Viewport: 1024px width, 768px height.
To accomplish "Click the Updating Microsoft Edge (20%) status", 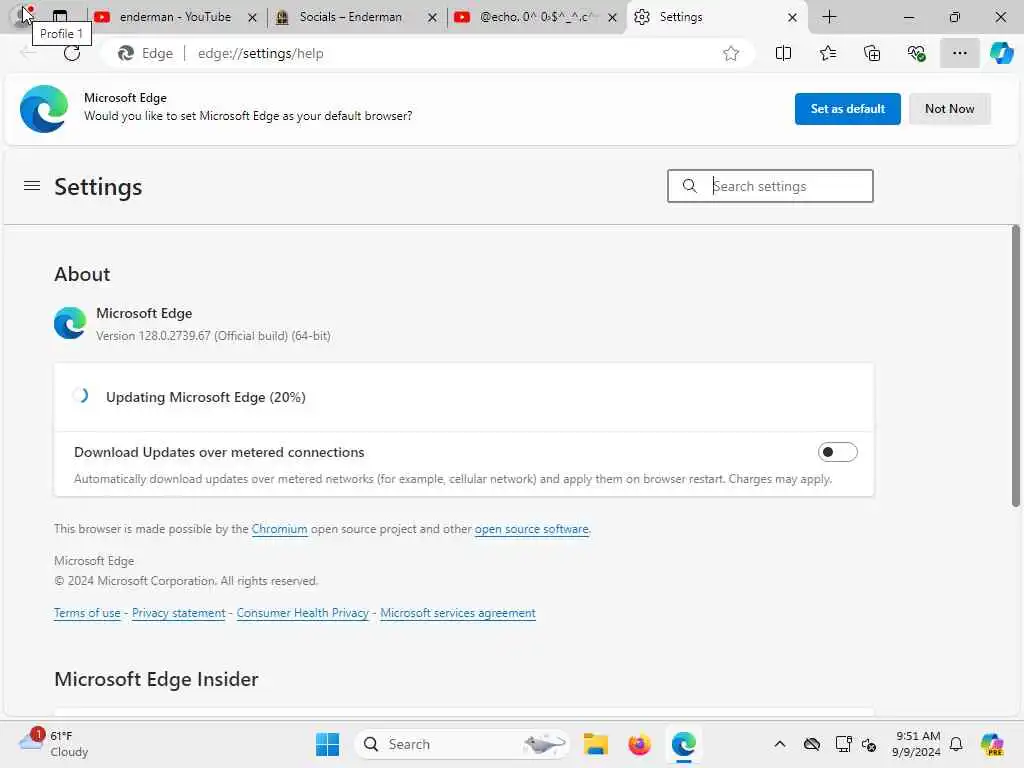I will pyautogui.click(x=206, y=397).
